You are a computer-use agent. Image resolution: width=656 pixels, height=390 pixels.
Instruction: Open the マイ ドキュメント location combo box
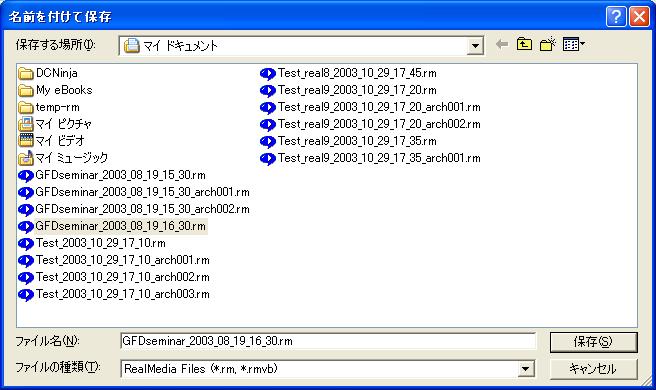tap(301, 46)
